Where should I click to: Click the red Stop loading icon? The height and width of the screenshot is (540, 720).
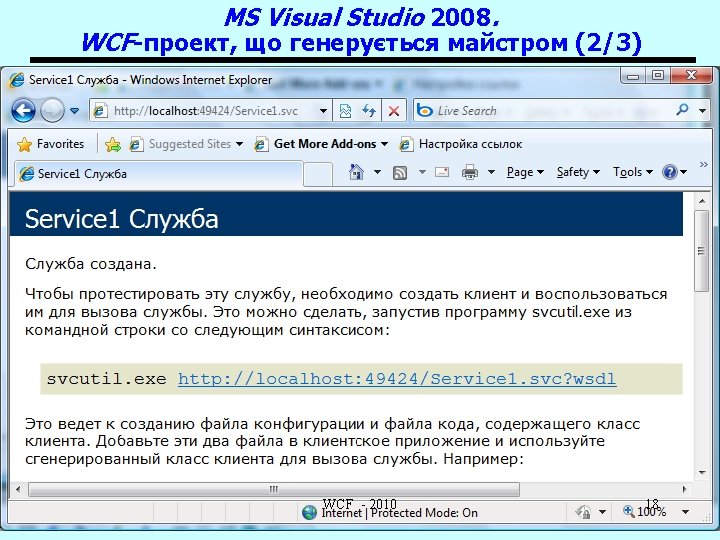[394, 111]
